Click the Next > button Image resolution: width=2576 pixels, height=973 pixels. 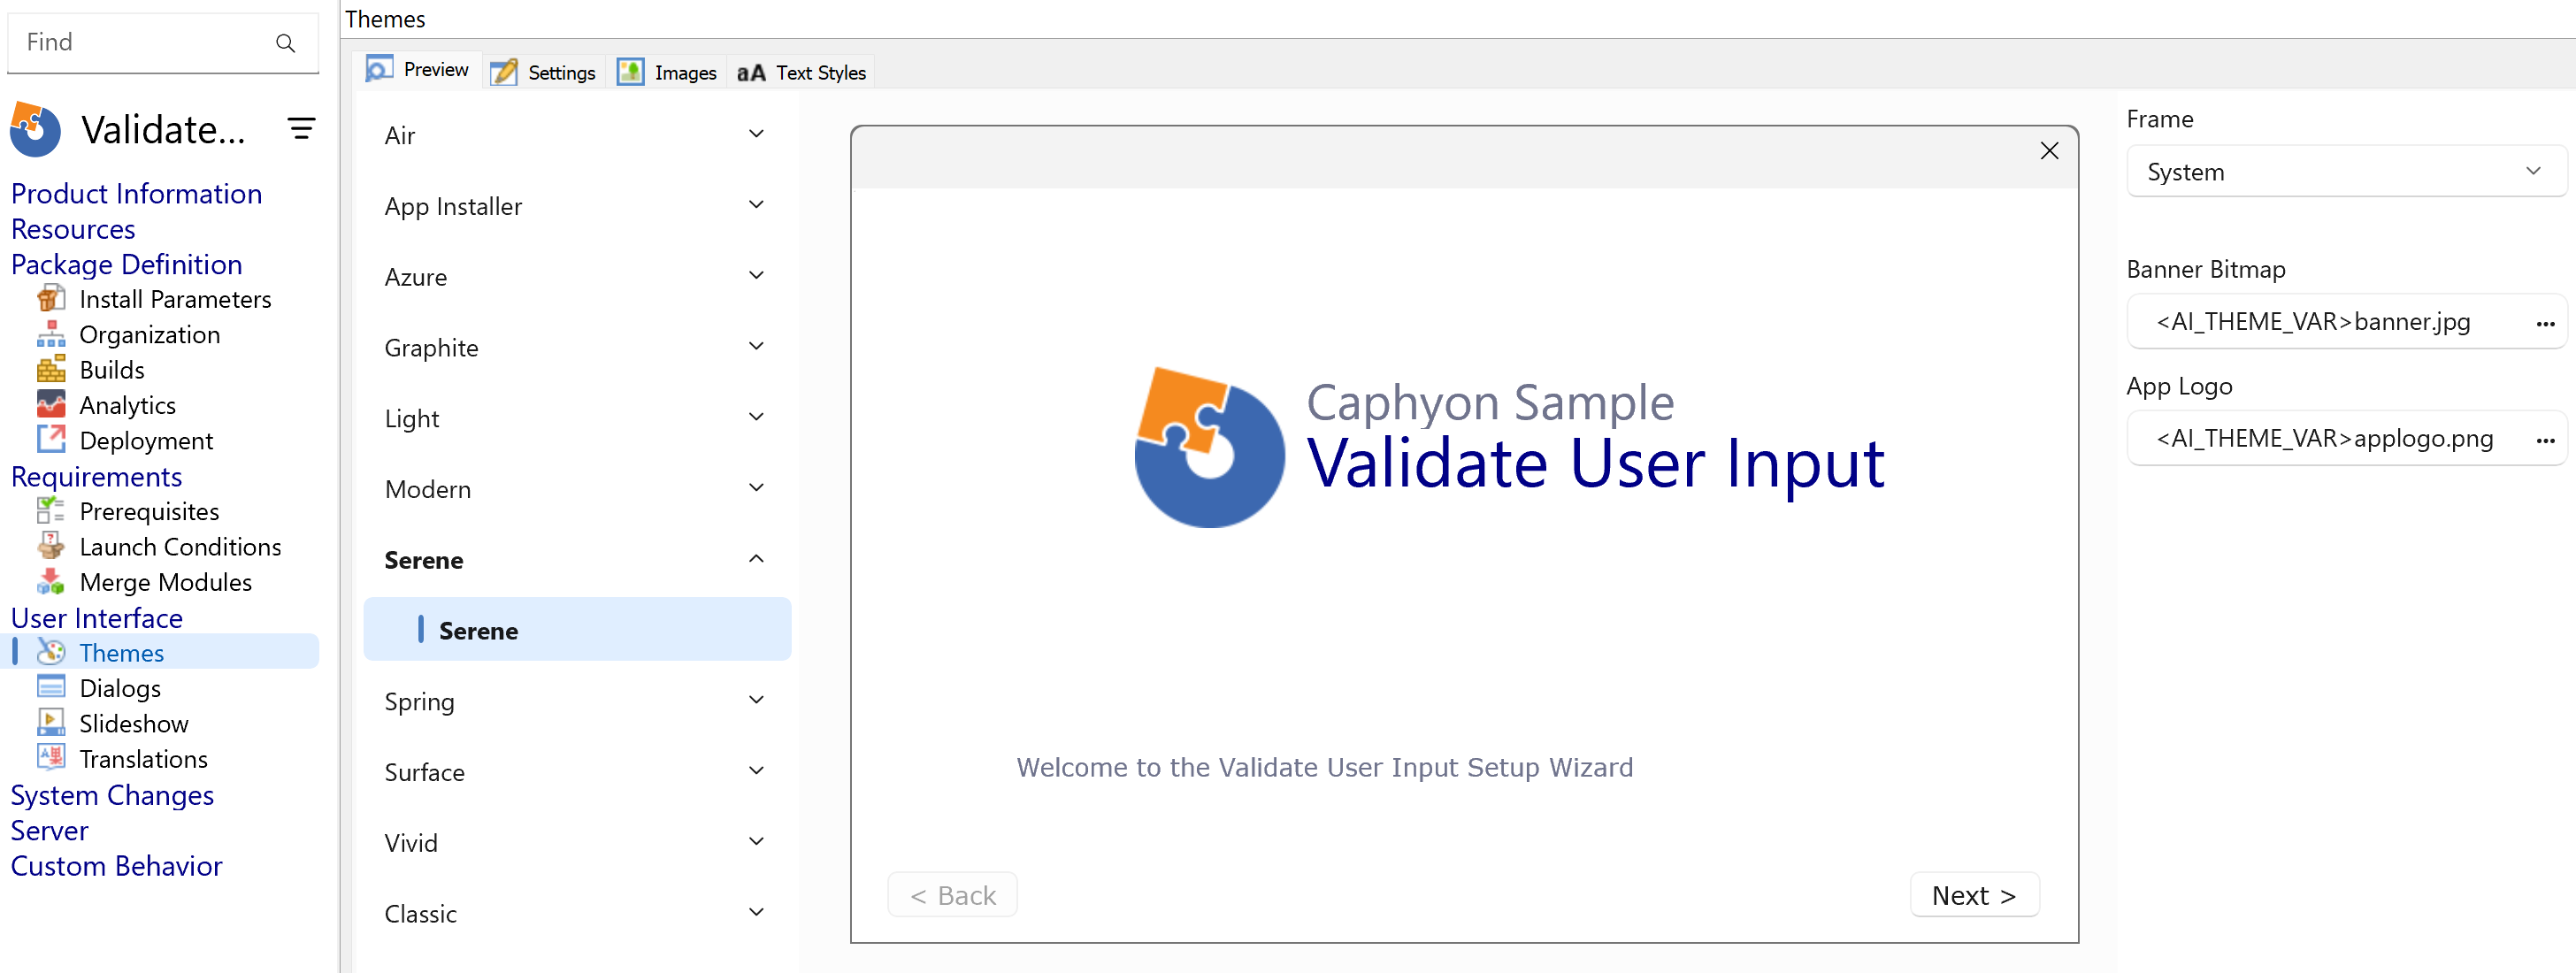[1974, 895]
